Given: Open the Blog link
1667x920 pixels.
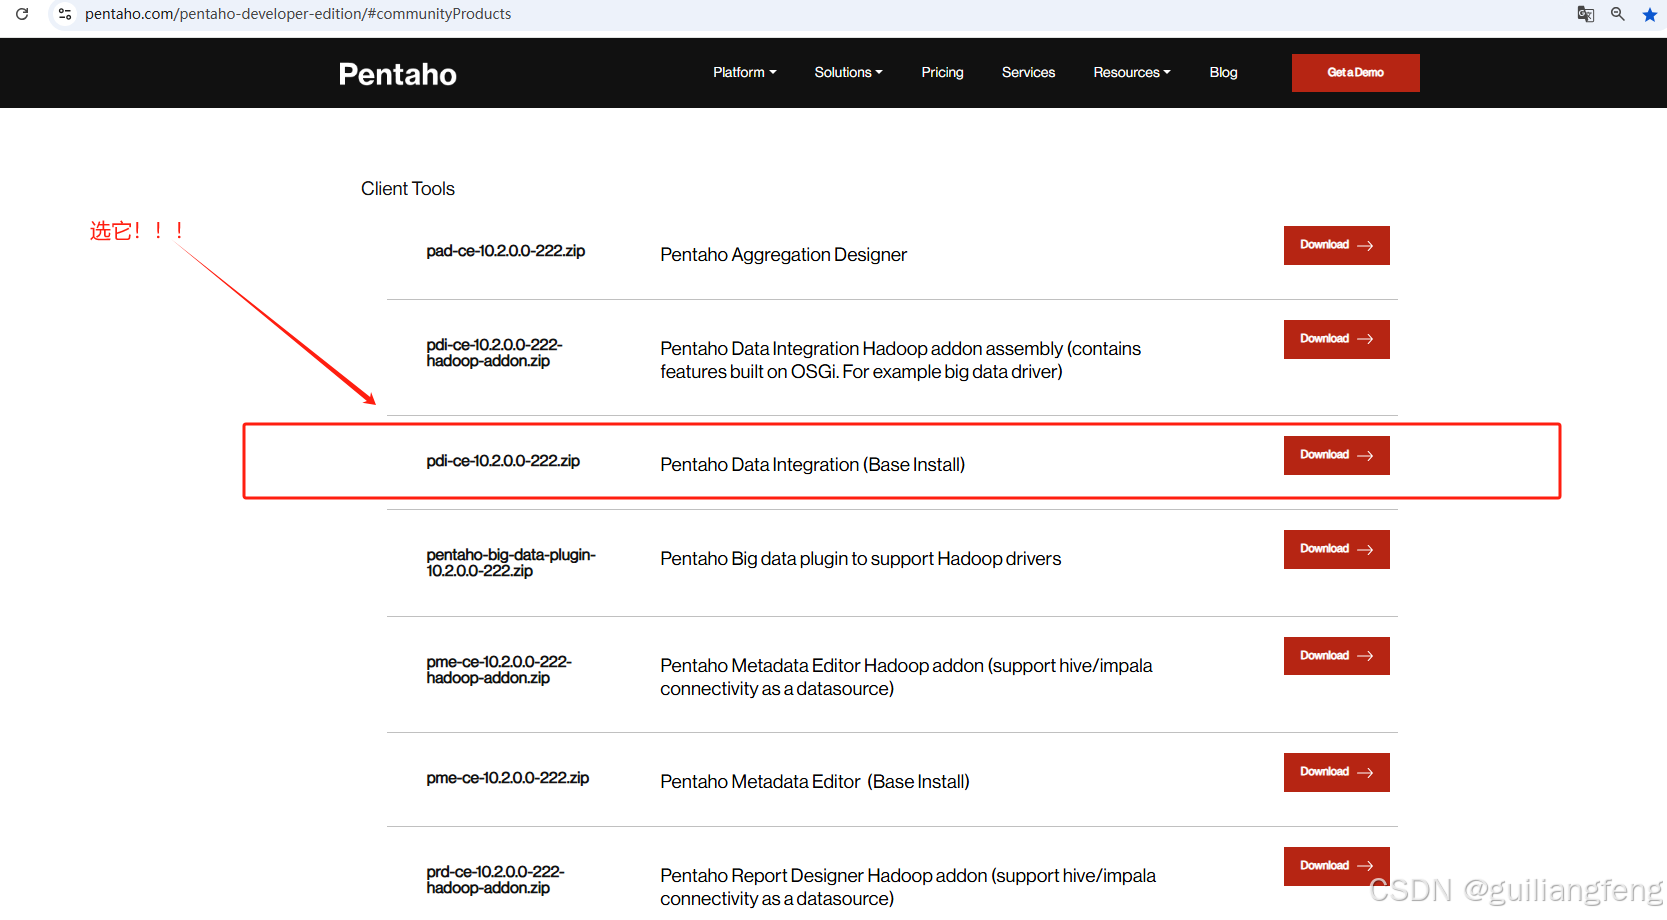Looking at the screenshot, I should [x=1223, y=72].
